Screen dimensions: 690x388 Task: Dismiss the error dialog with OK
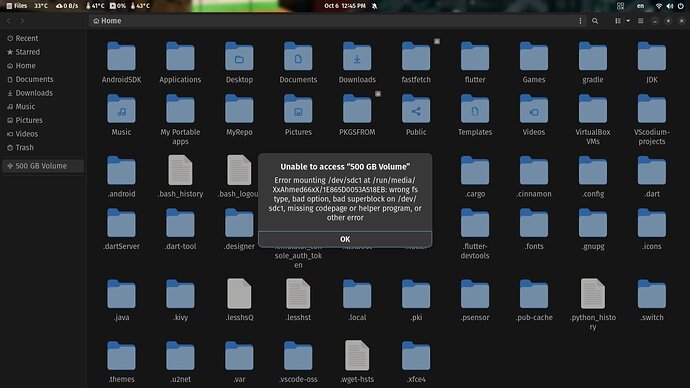pos(345,239)
